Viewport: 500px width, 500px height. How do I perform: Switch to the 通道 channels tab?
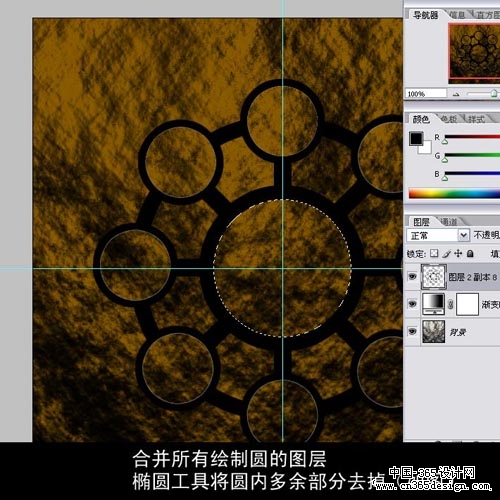pos(449,222)
